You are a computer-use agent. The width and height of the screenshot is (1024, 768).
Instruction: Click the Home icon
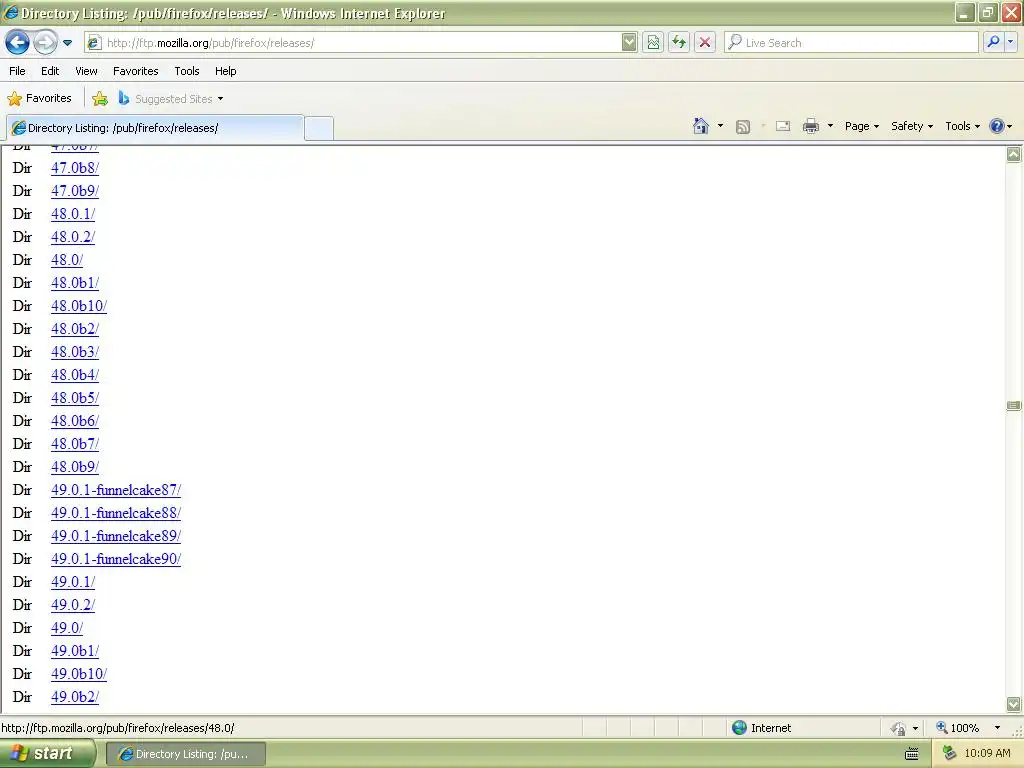701,126
